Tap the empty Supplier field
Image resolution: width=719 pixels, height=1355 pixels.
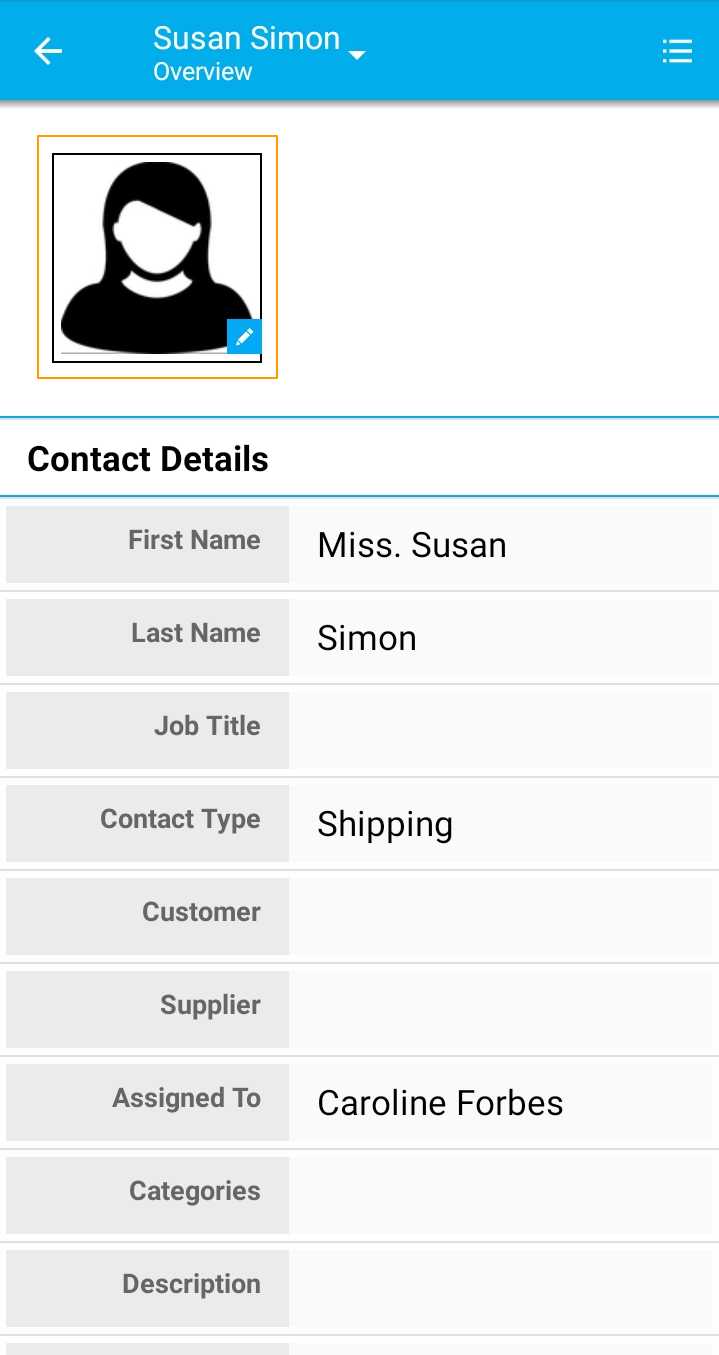500,1010
